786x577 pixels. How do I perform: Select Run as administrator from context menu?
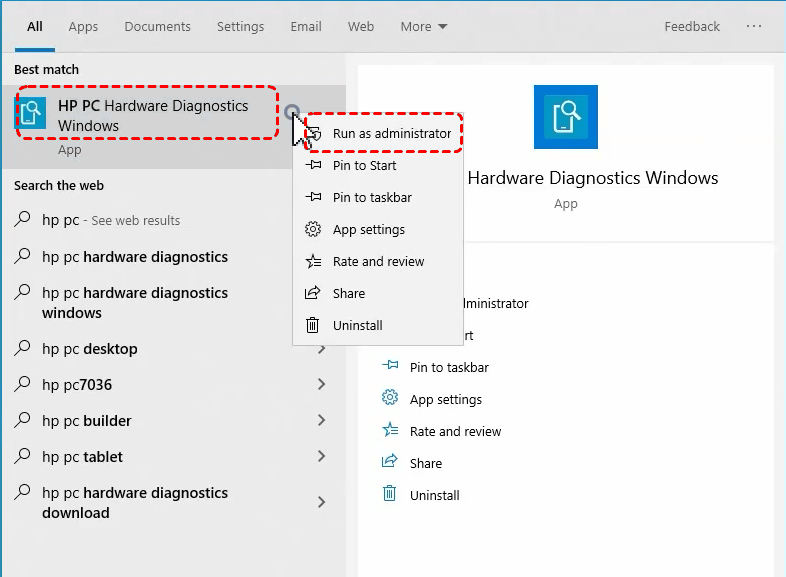391,133
